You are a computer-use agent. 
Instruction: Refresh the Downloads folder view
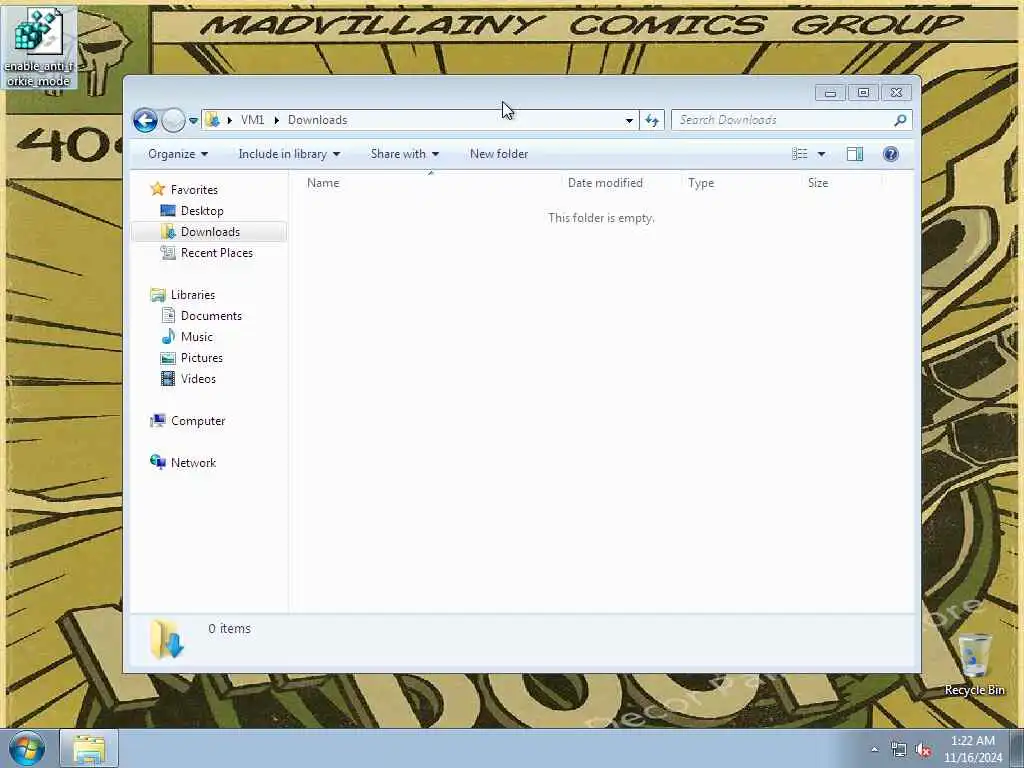pos(652,120)
